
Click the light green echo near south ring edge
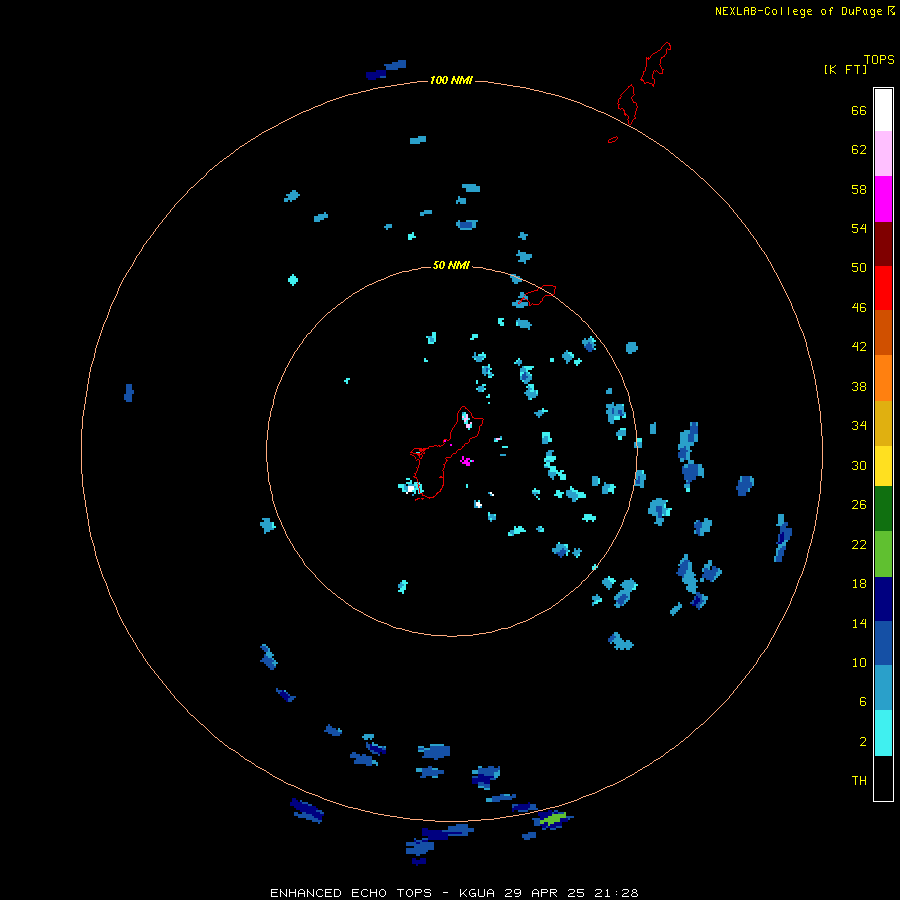553,818
